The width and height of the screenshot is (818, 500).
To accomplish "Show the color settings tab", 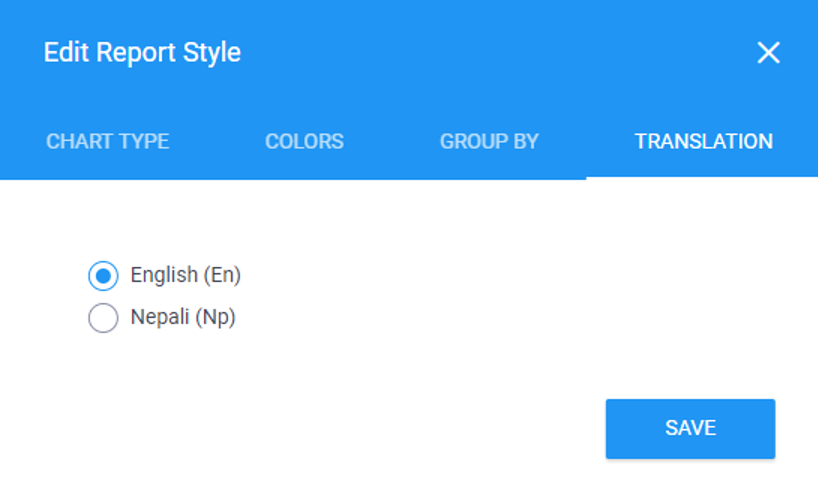I will 304,141.
